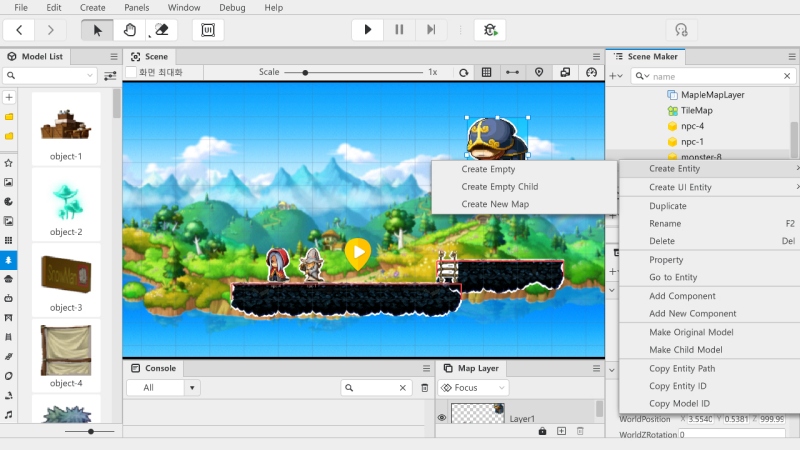800x450 pixels.
Task: Toggle the location marker icon in Scene toolbar
Action: [x=539, y=72]
